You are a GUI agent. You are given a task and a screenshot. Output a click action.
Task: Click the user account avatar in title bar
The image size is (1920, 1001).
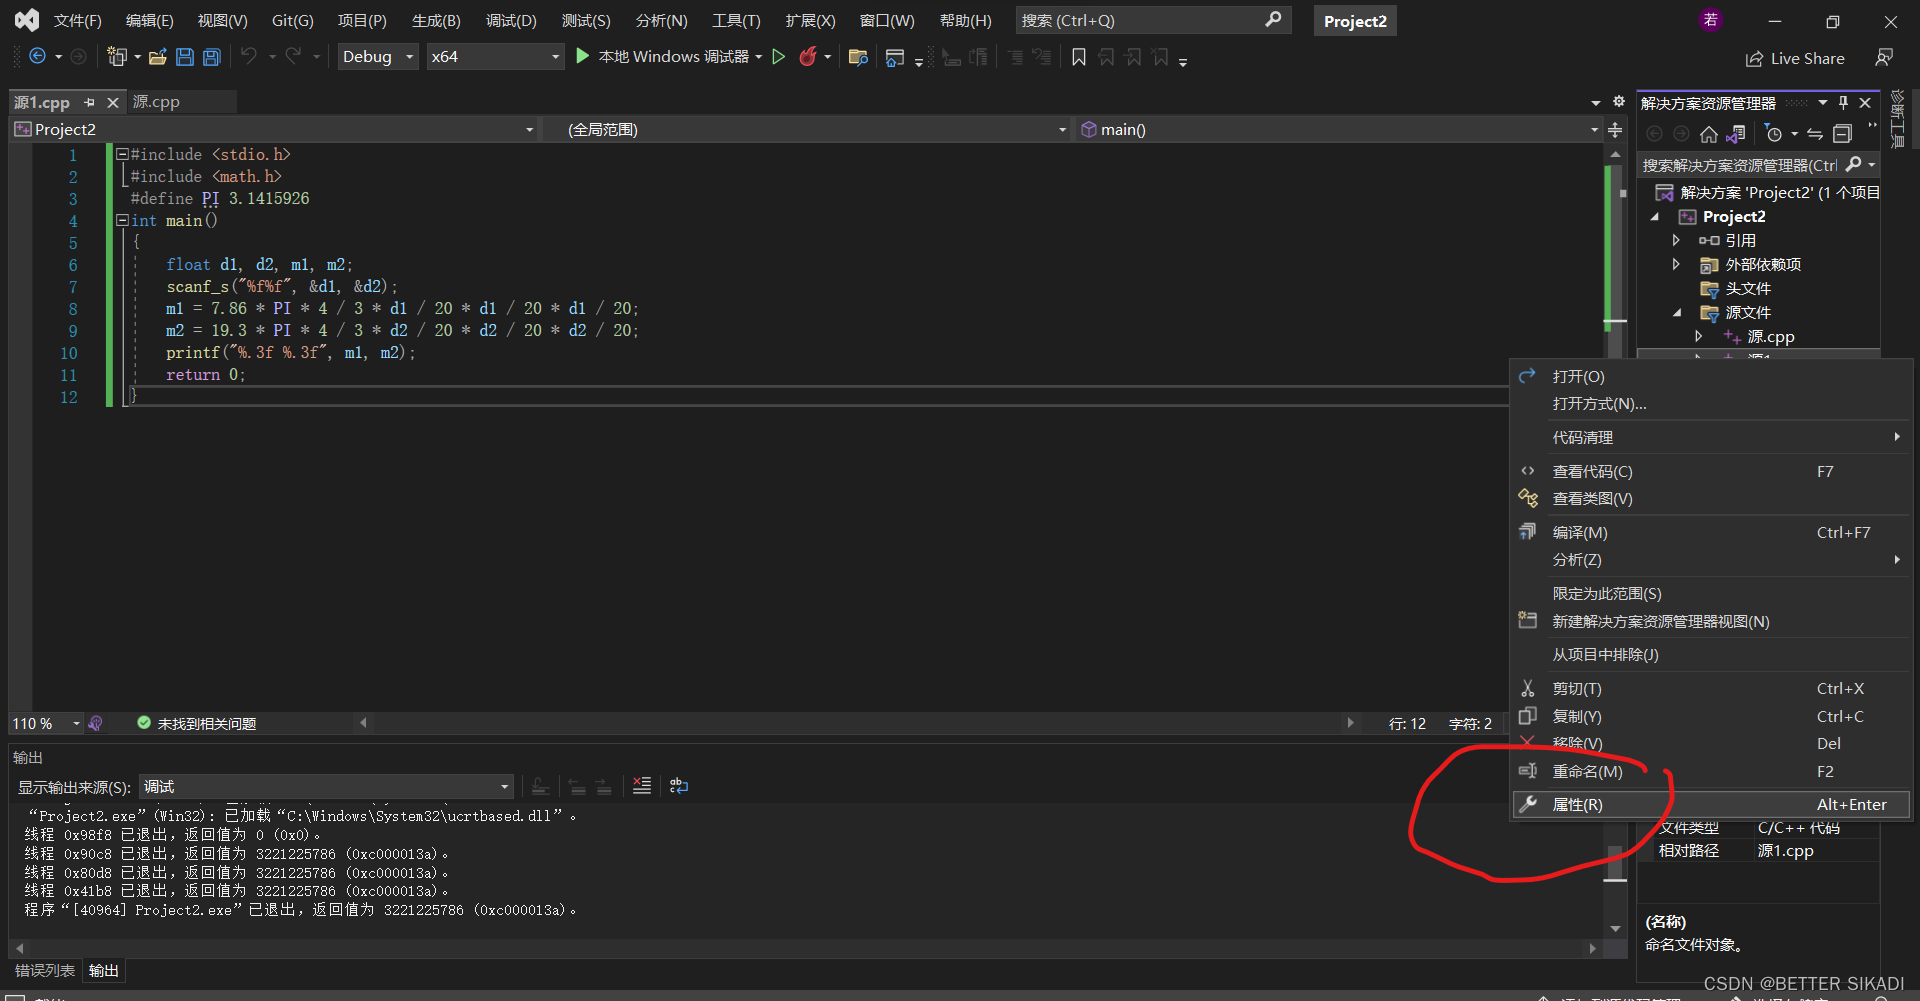1711,20
